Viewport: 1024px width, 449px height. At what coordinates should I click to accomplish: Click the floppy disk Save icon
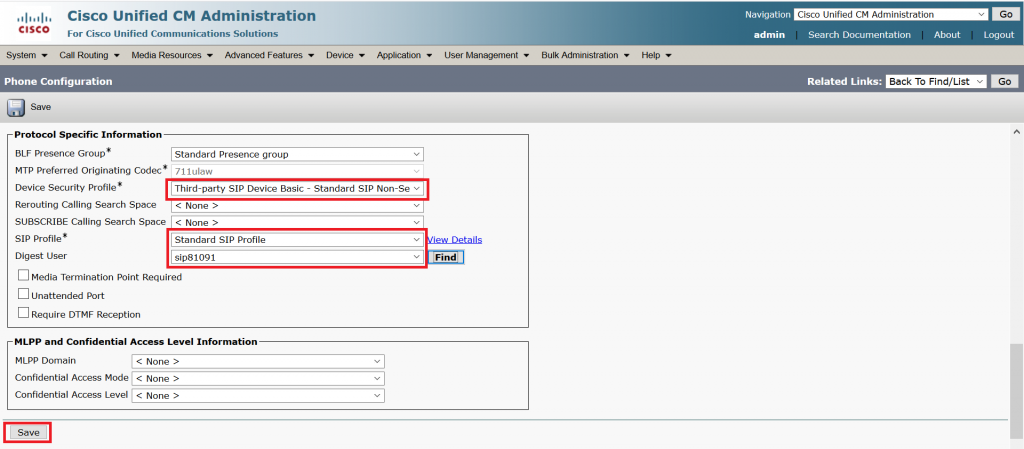pos(17,107)
